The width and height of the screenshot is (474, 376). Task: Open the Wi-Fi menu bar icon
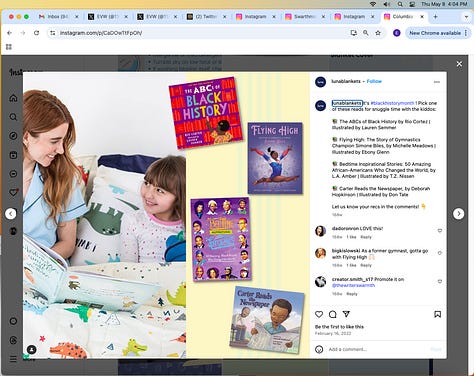click(373, 4)
